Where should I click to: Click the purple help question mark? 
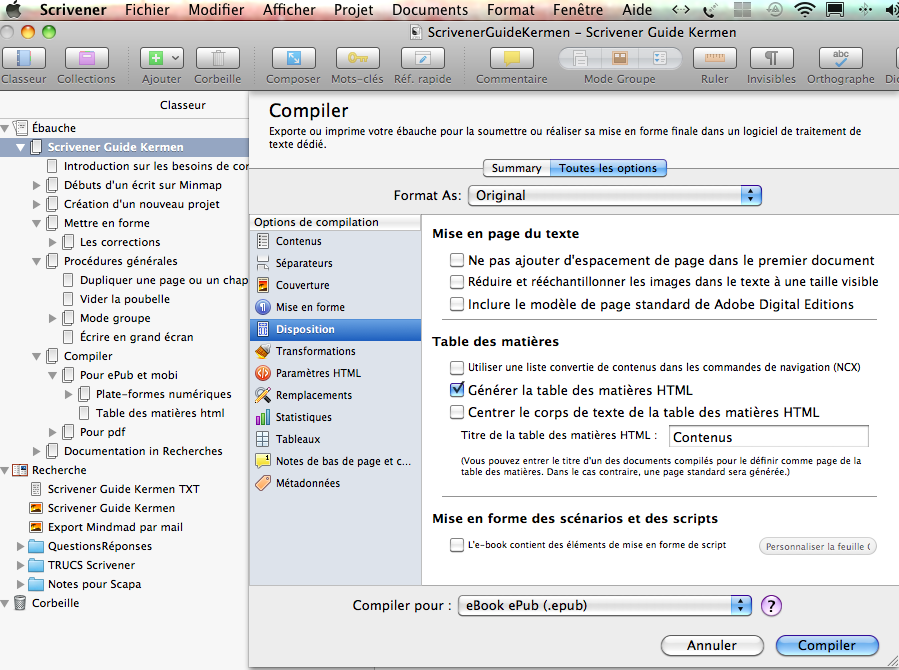tap(771, 605)
